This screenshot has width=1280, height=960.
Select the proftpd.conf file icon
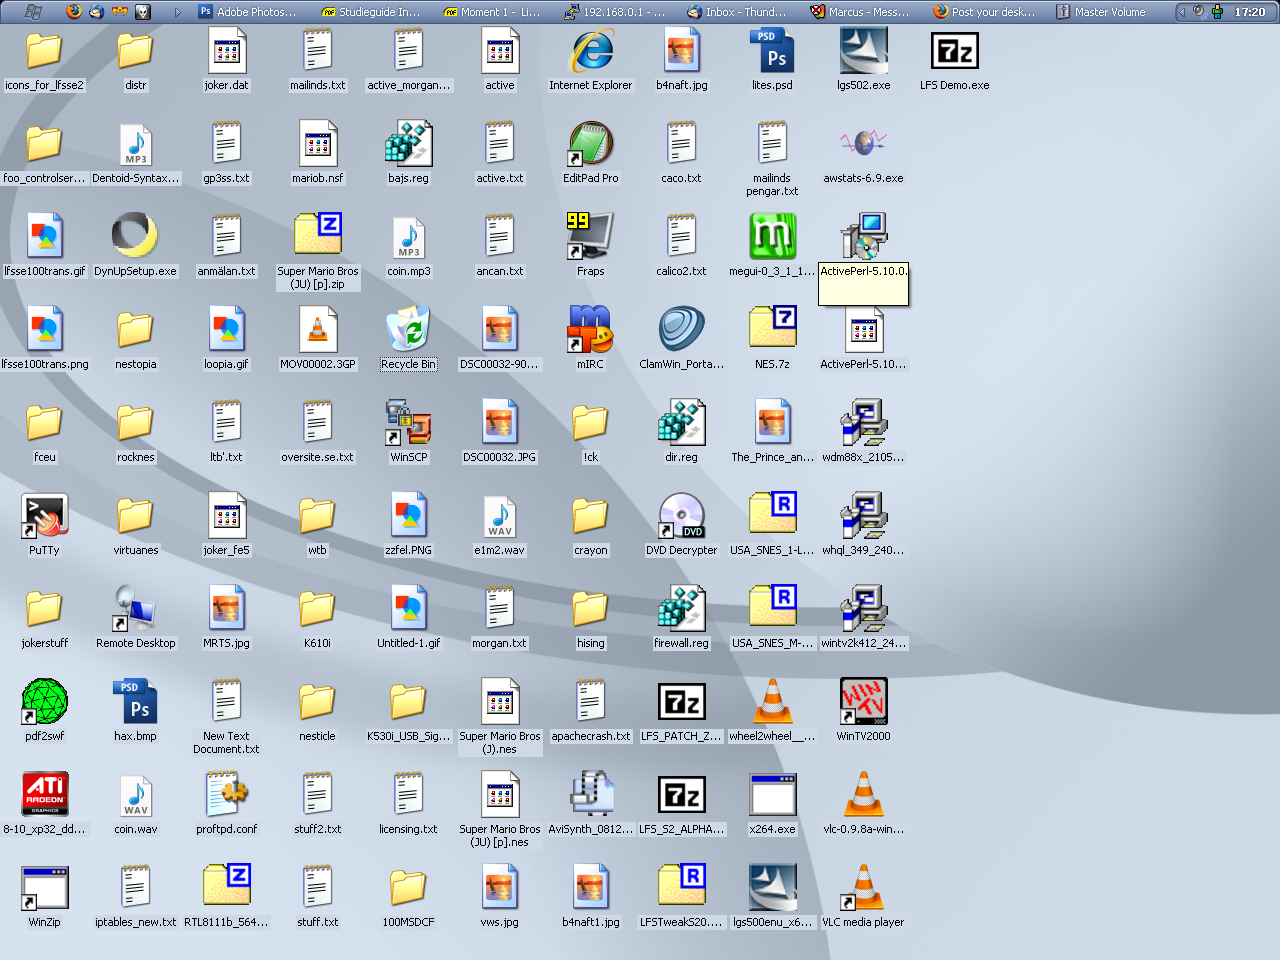(x=226, y=795)
